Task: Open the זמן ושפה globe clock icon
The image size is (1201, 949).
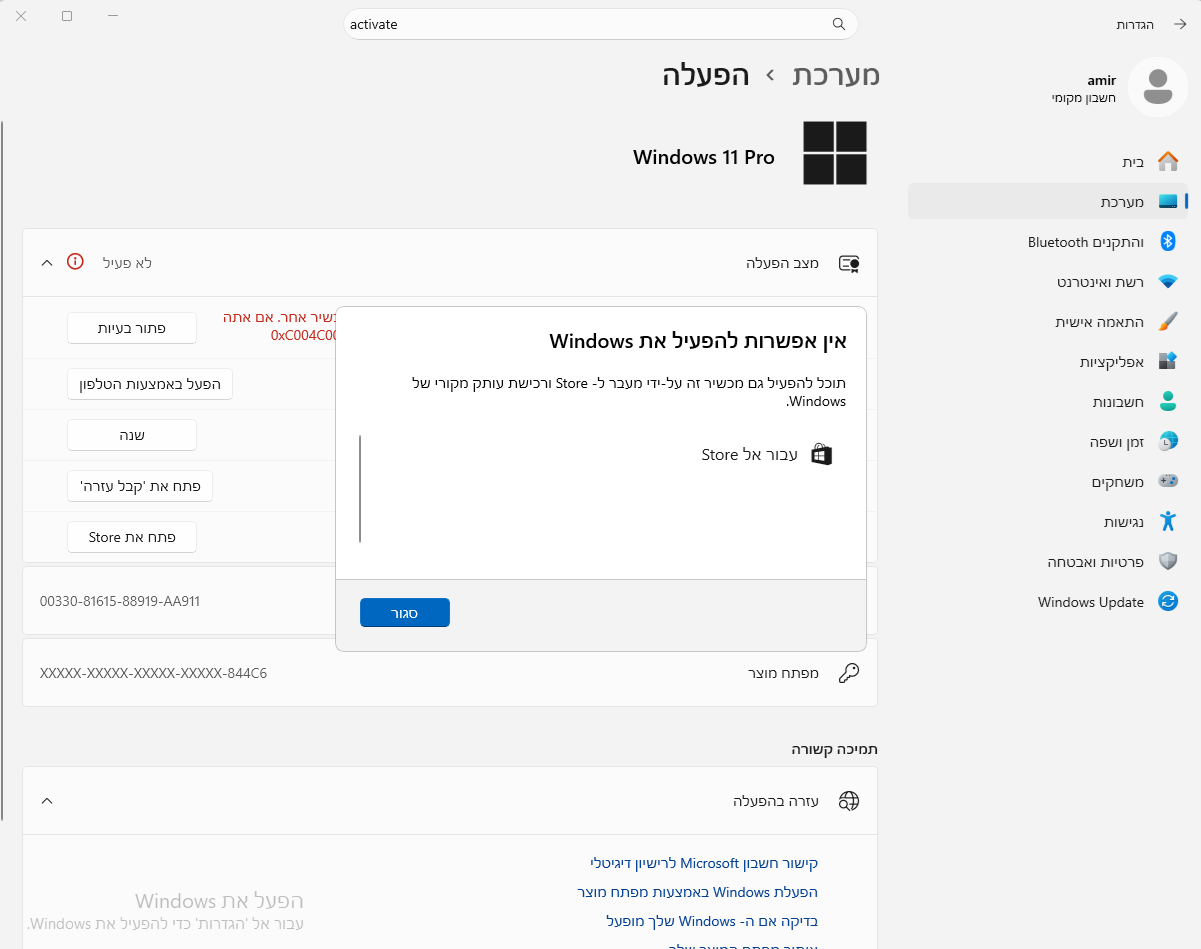Action: [1167, 441]
